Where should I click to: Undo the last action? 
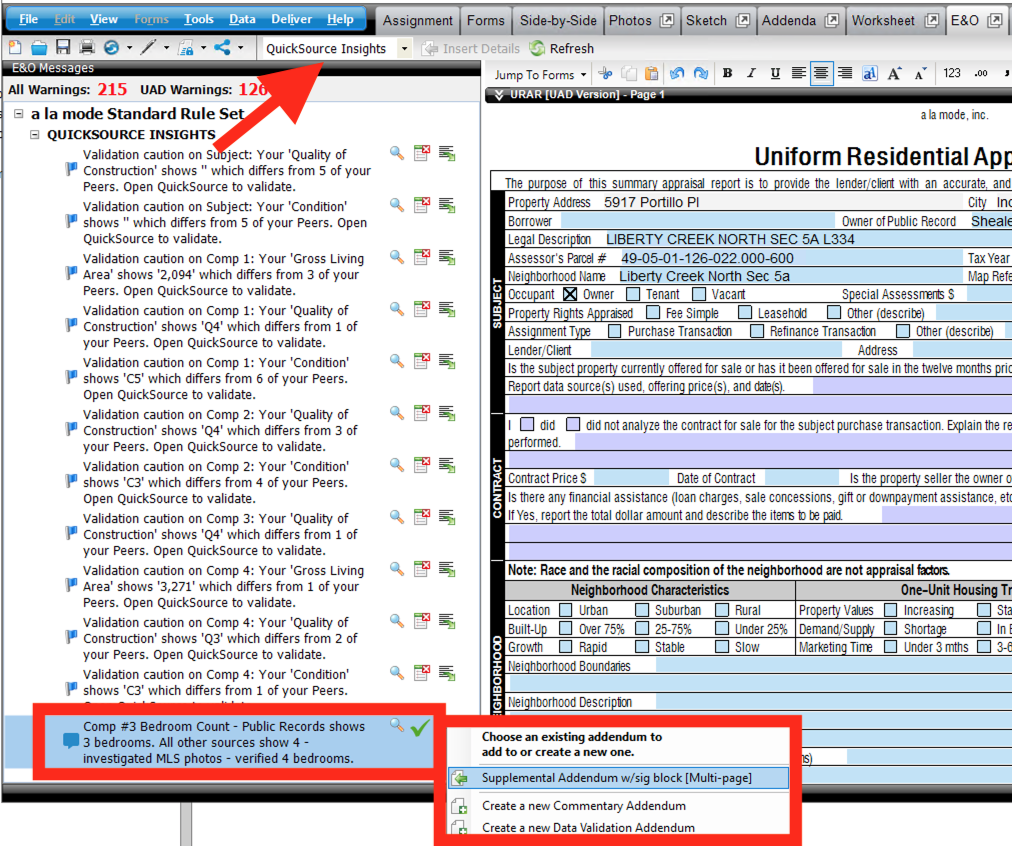point(677,74)
